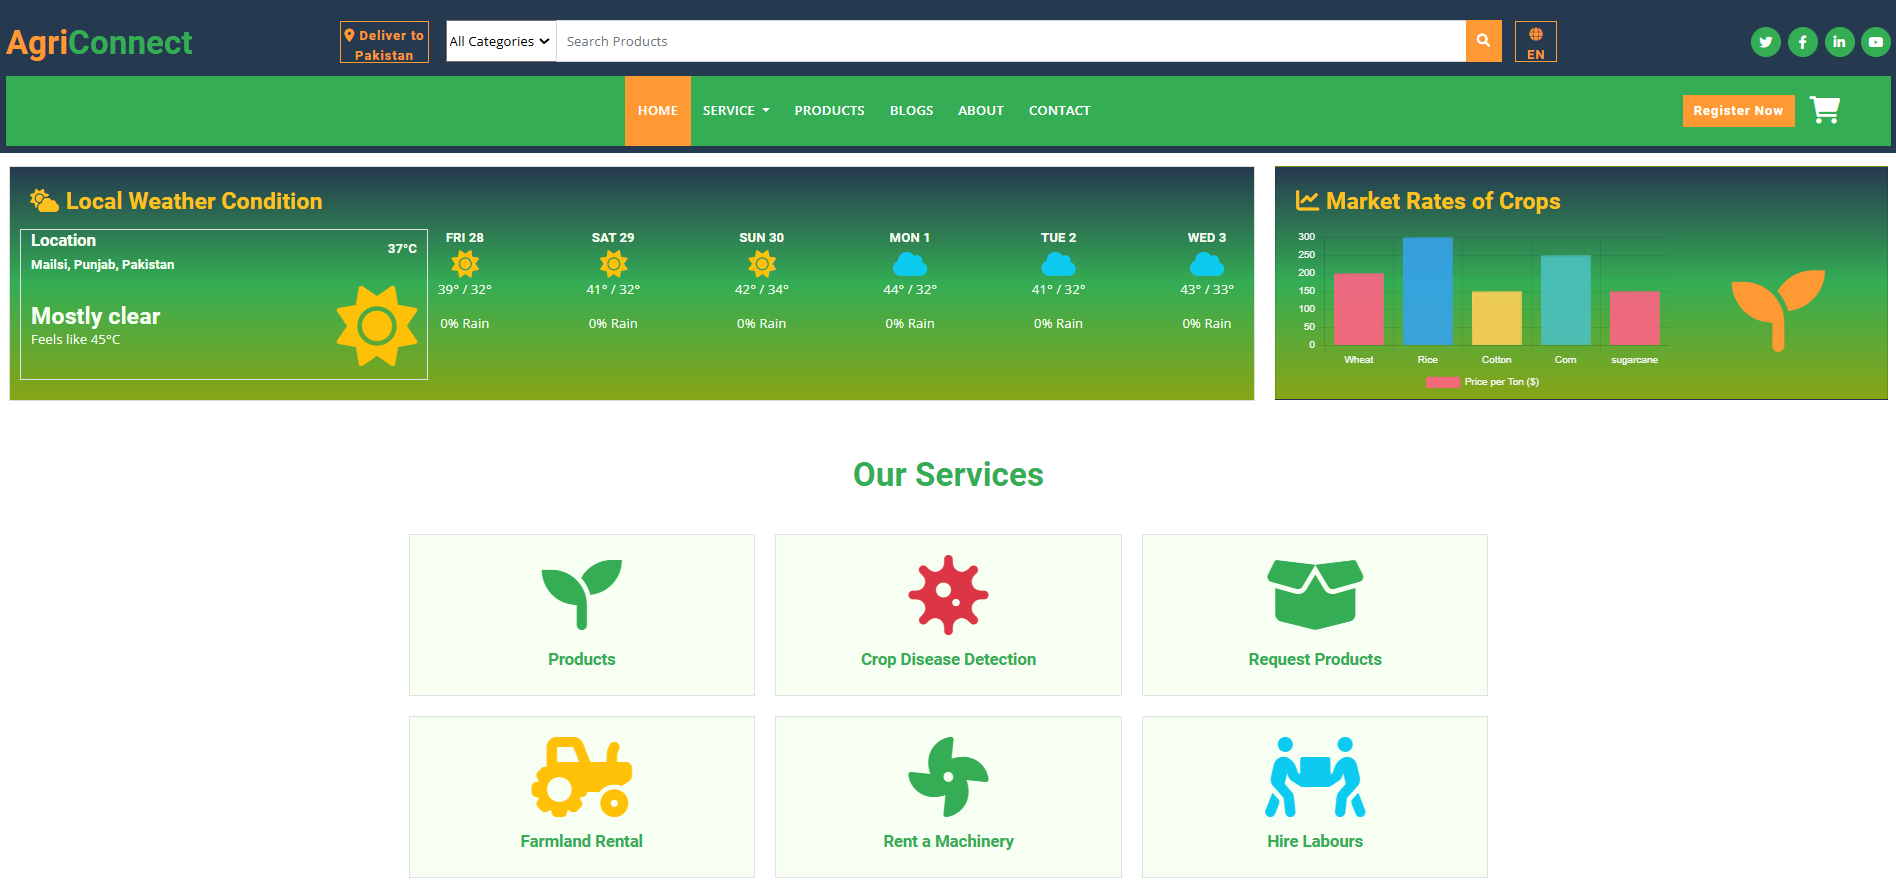Open the LinkedIn social link icon
Screen dimensions: 1896x885
[1839, 42]
